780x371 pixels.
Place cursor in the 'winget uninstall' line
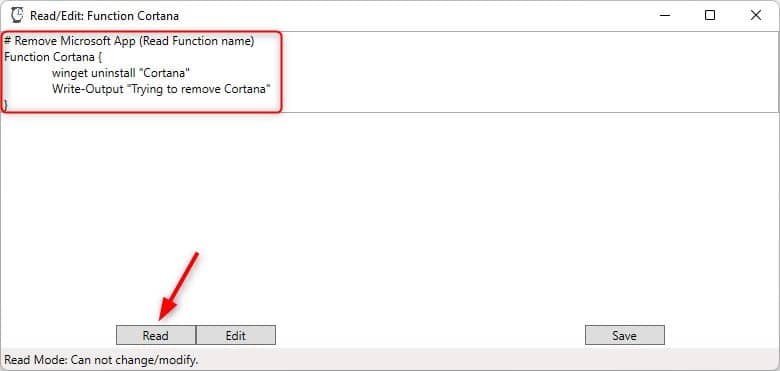[x=121, y=74]
